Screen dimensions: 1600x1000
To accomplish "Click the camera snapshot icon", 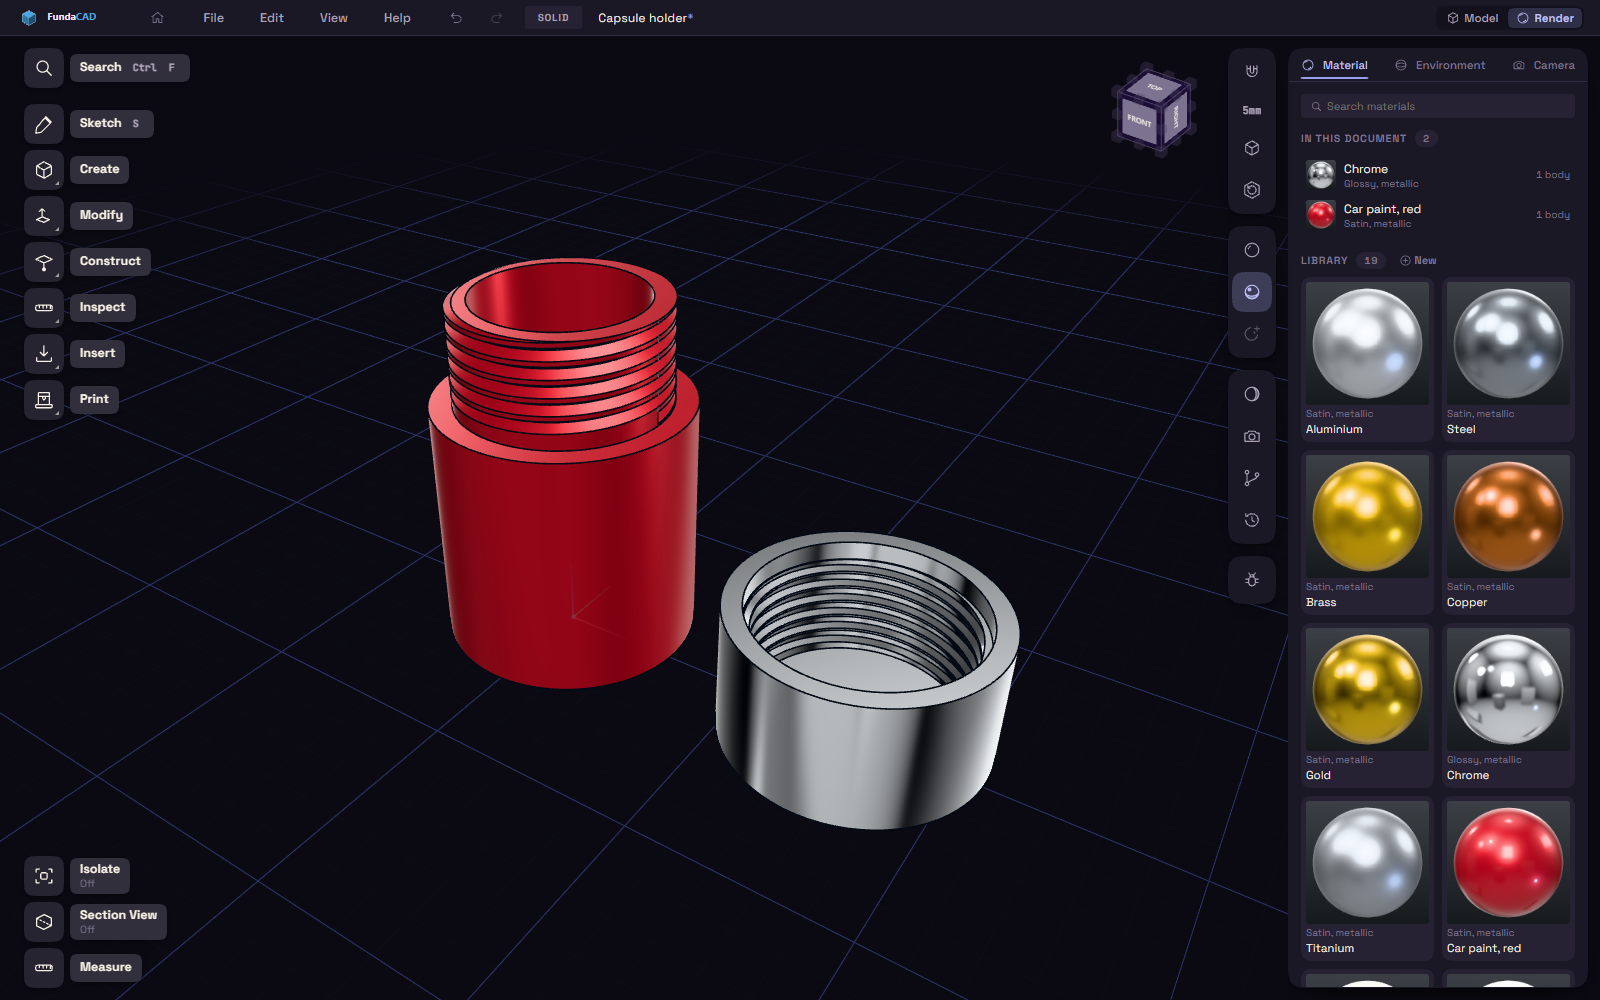I will pos(1252,436).
